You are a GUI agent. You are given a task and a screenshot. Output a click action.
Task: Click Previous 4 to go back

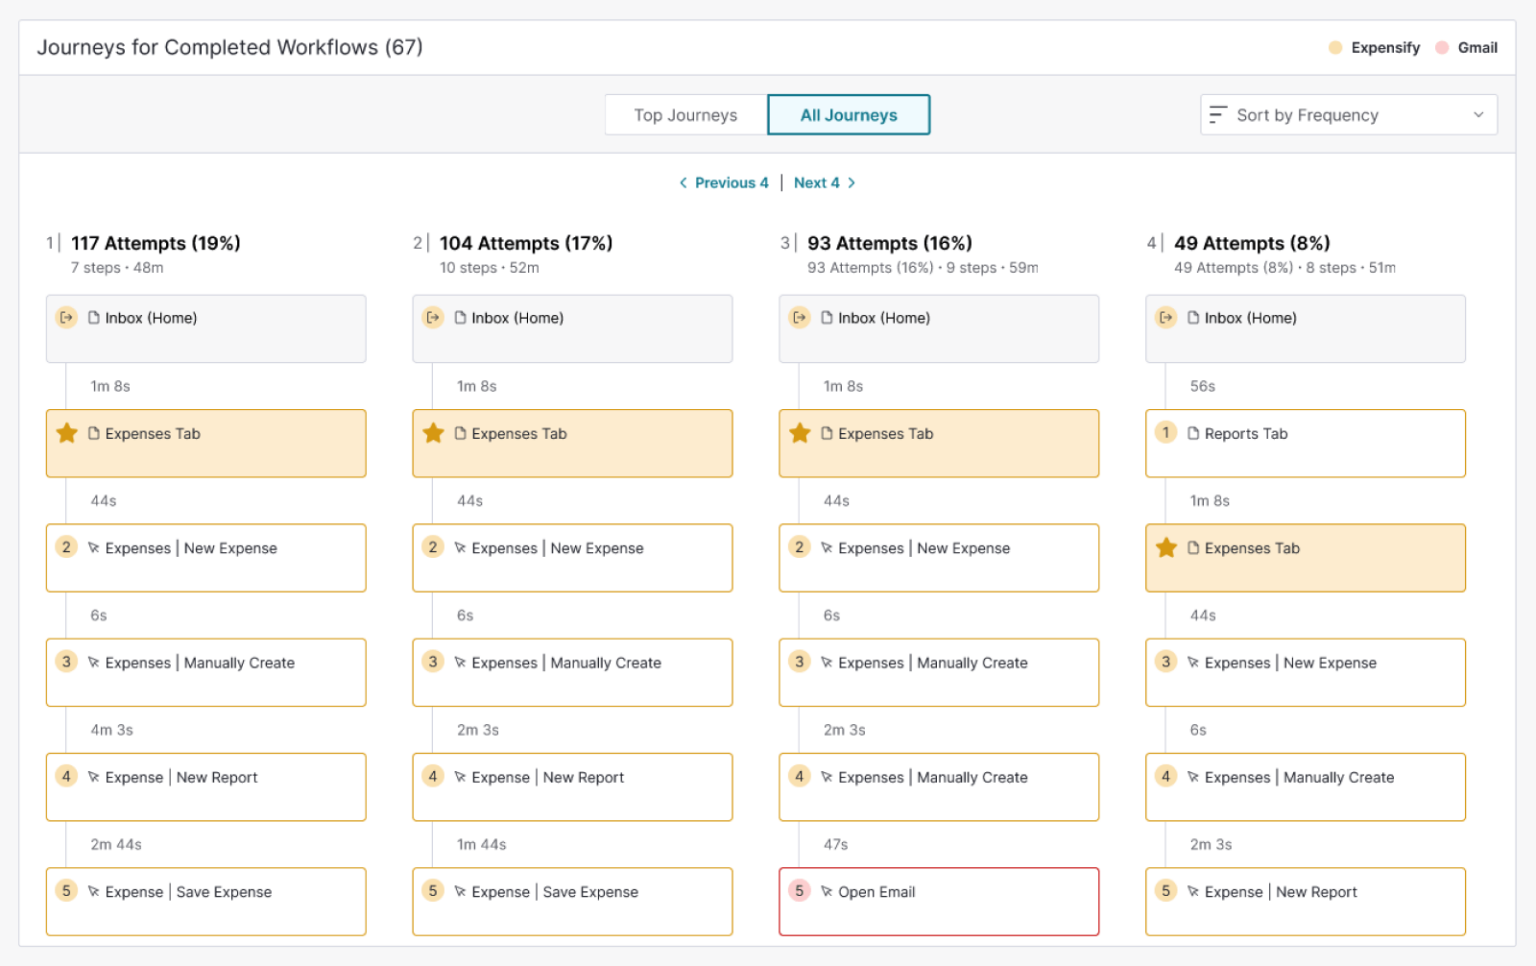click(732, 182)
